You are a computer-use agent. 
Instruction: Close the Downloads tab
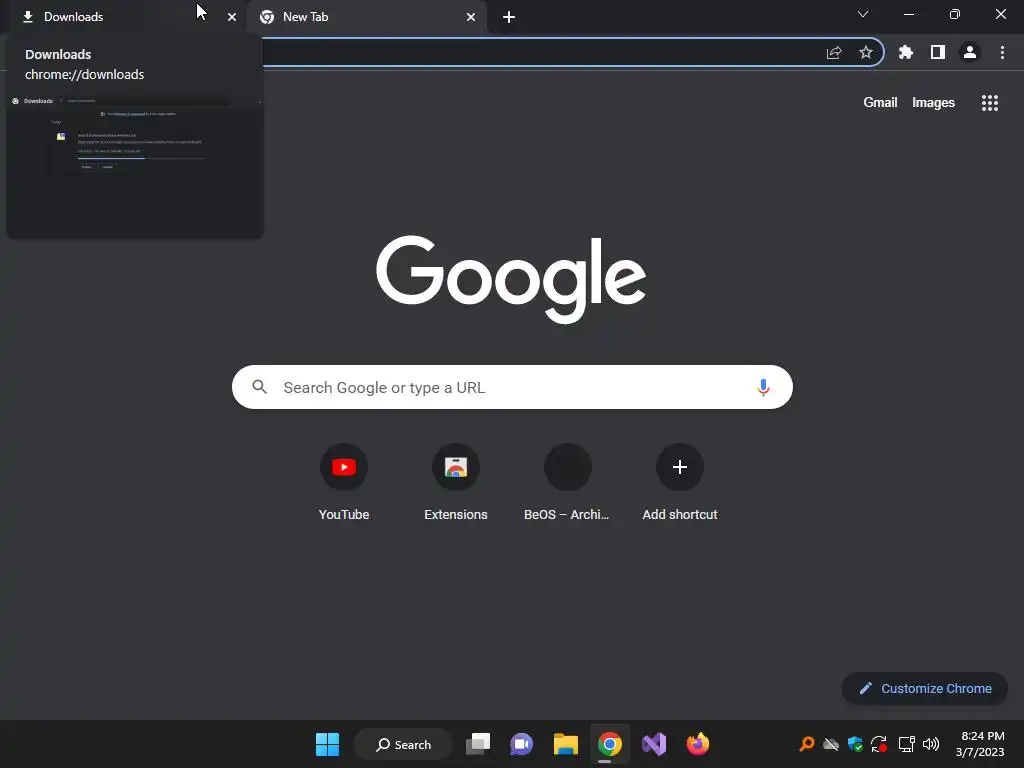(232, 17)
